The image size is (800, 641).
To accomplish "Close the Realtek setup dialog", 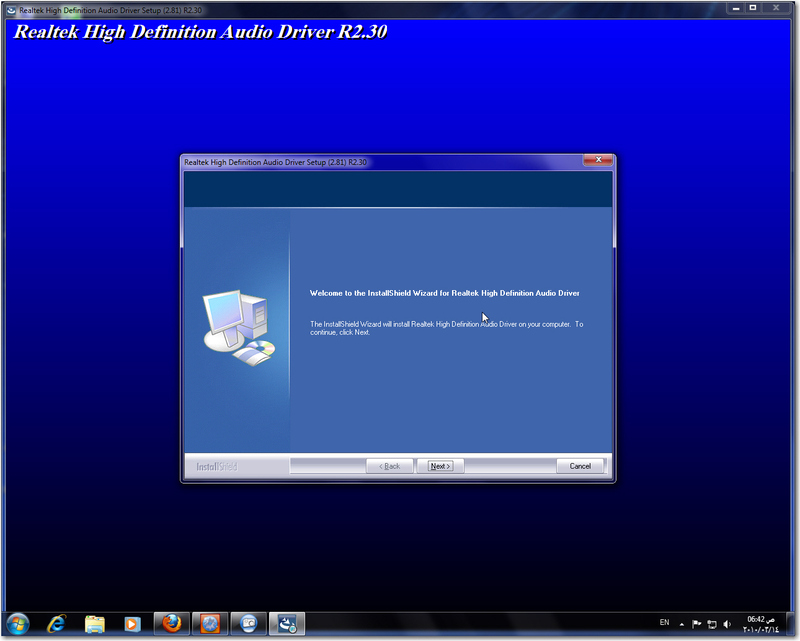I will 598,160.
